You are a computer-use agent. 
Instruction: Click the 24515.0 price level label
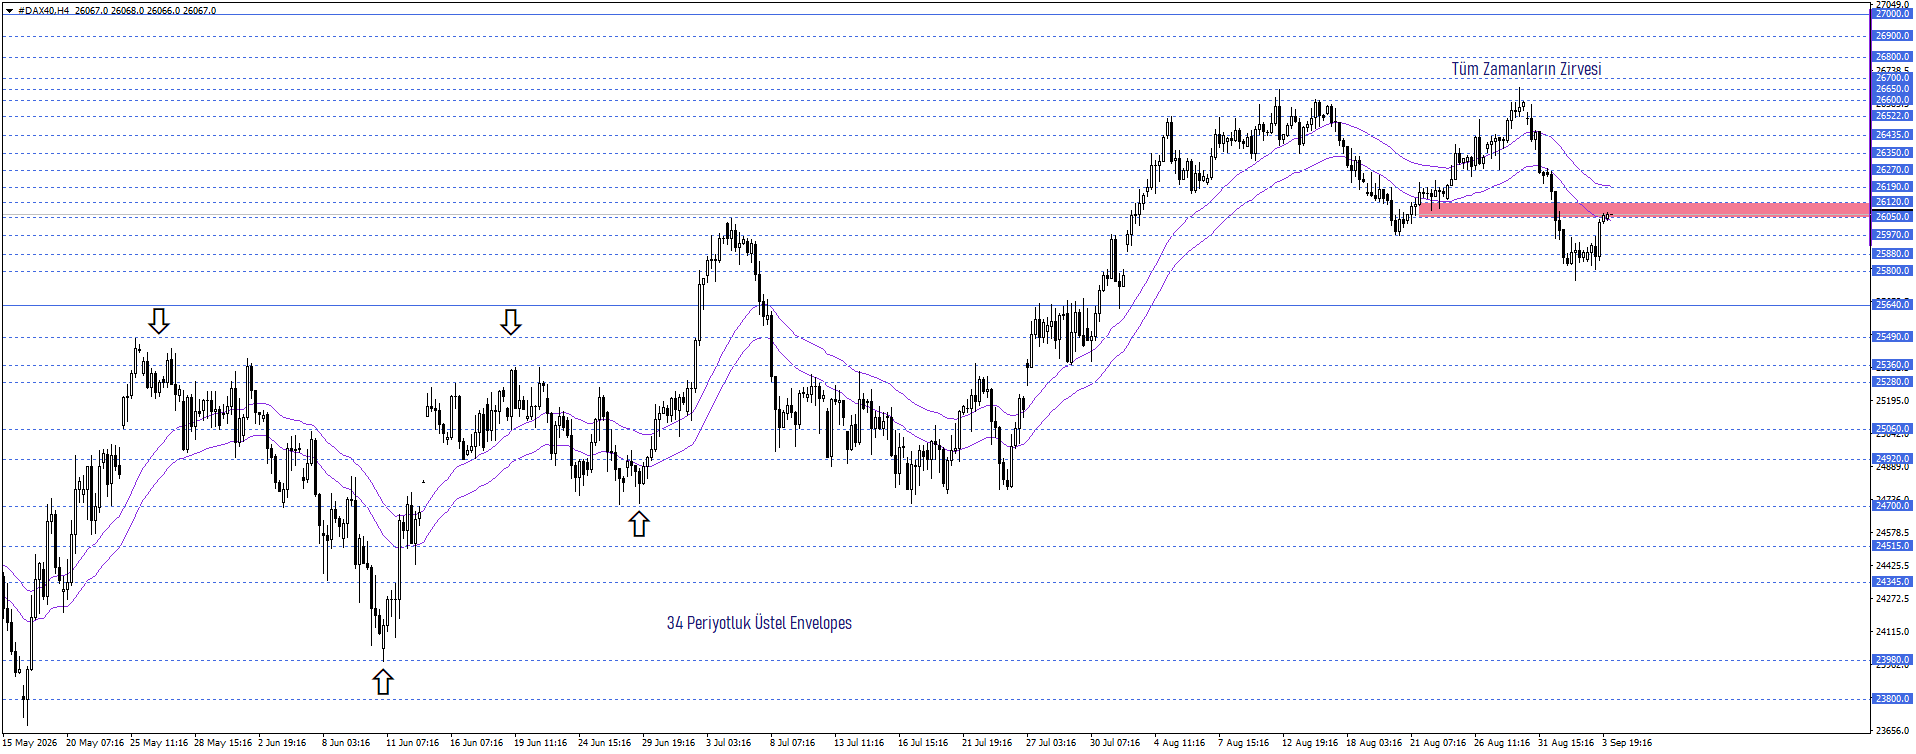coord(1892,546)
